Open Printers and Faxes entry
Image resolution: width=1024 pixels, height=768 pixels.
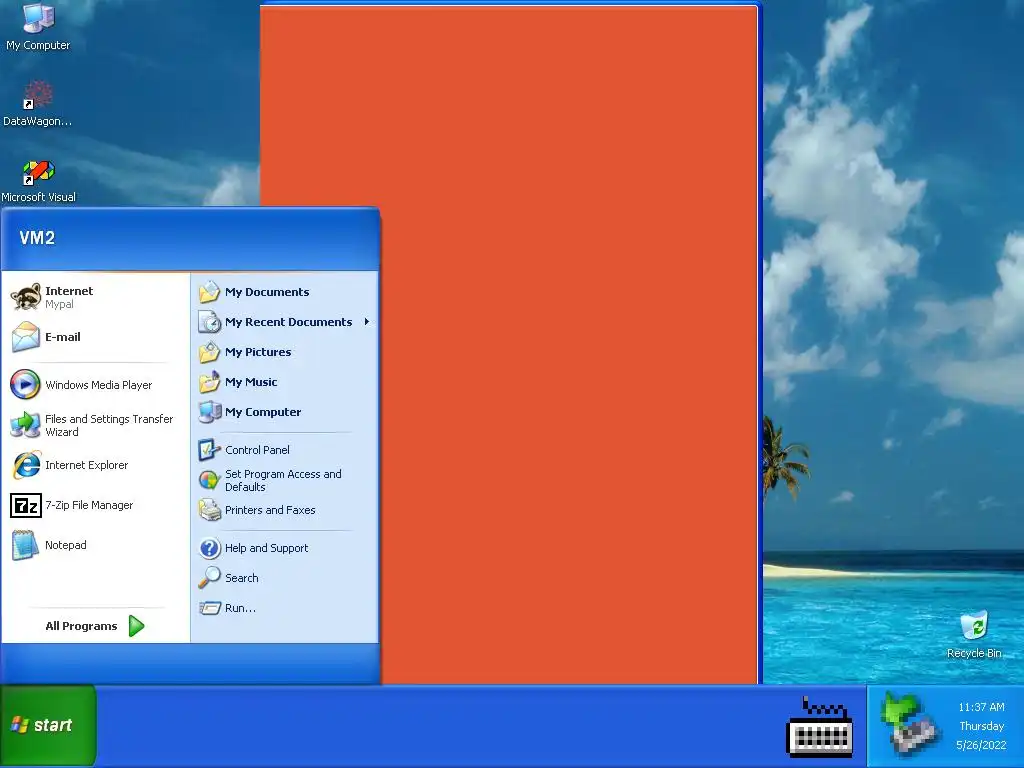click(285, 510)
